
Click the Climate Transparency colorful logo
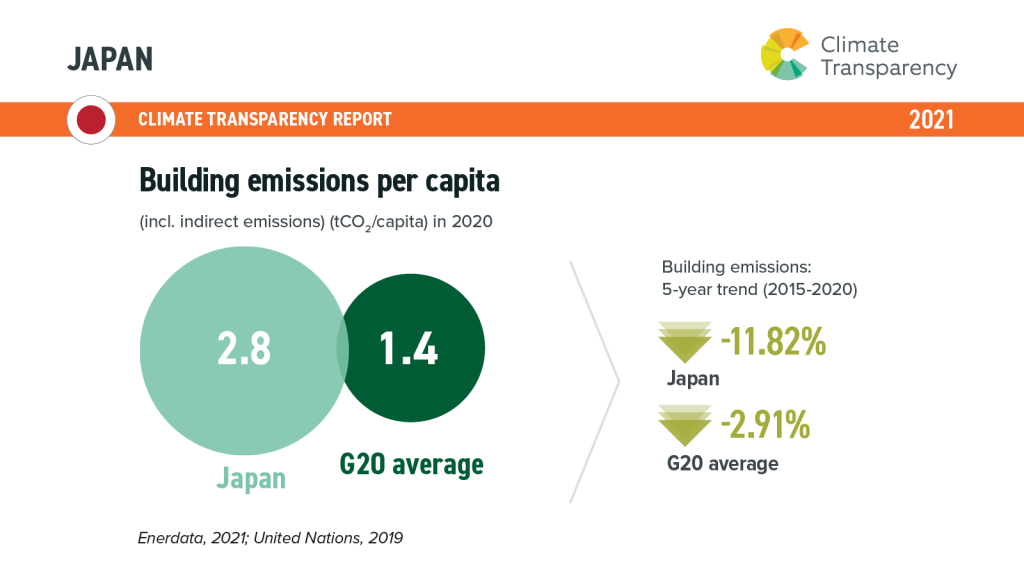[x=785, y=54]
